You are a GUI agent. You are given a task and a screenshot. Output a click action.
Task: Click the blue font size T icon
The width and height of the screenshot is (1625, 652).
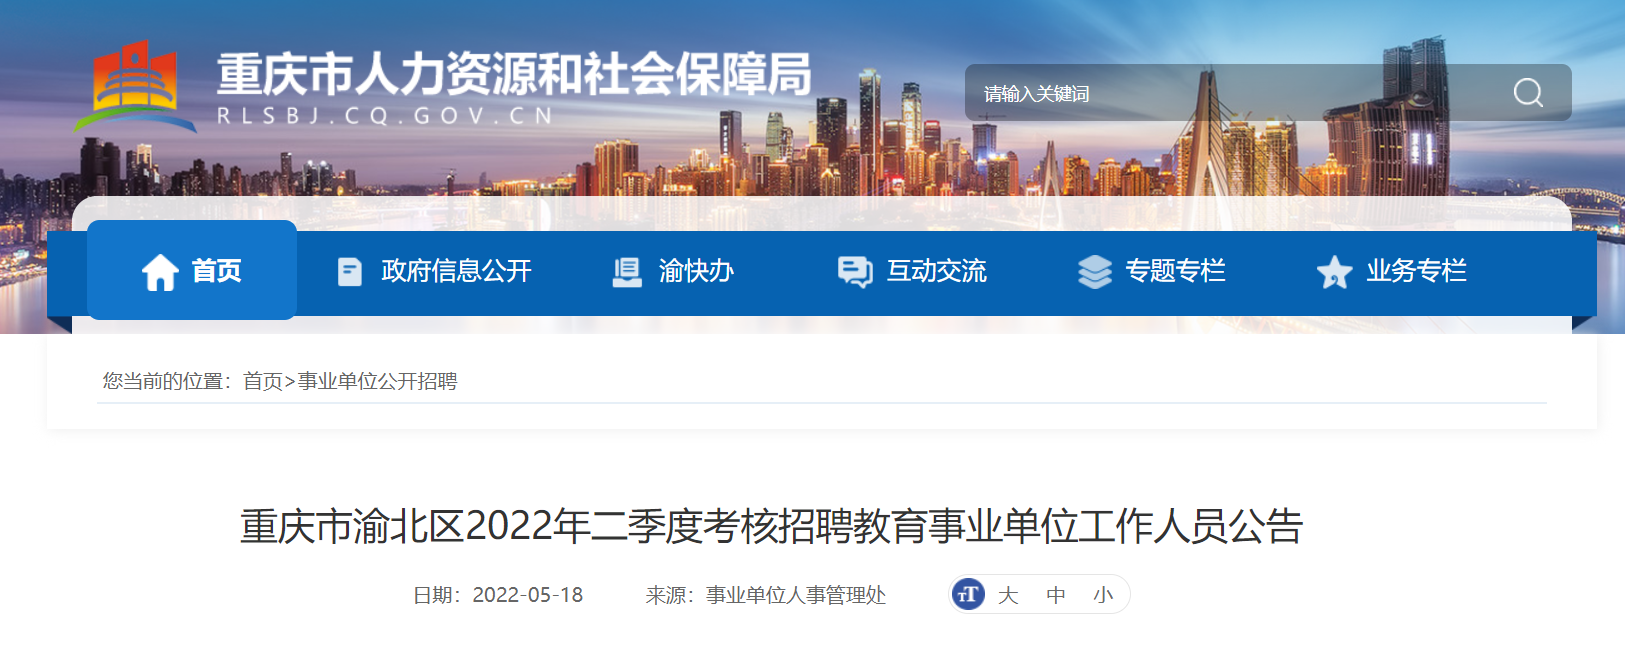tap(968, 594)
